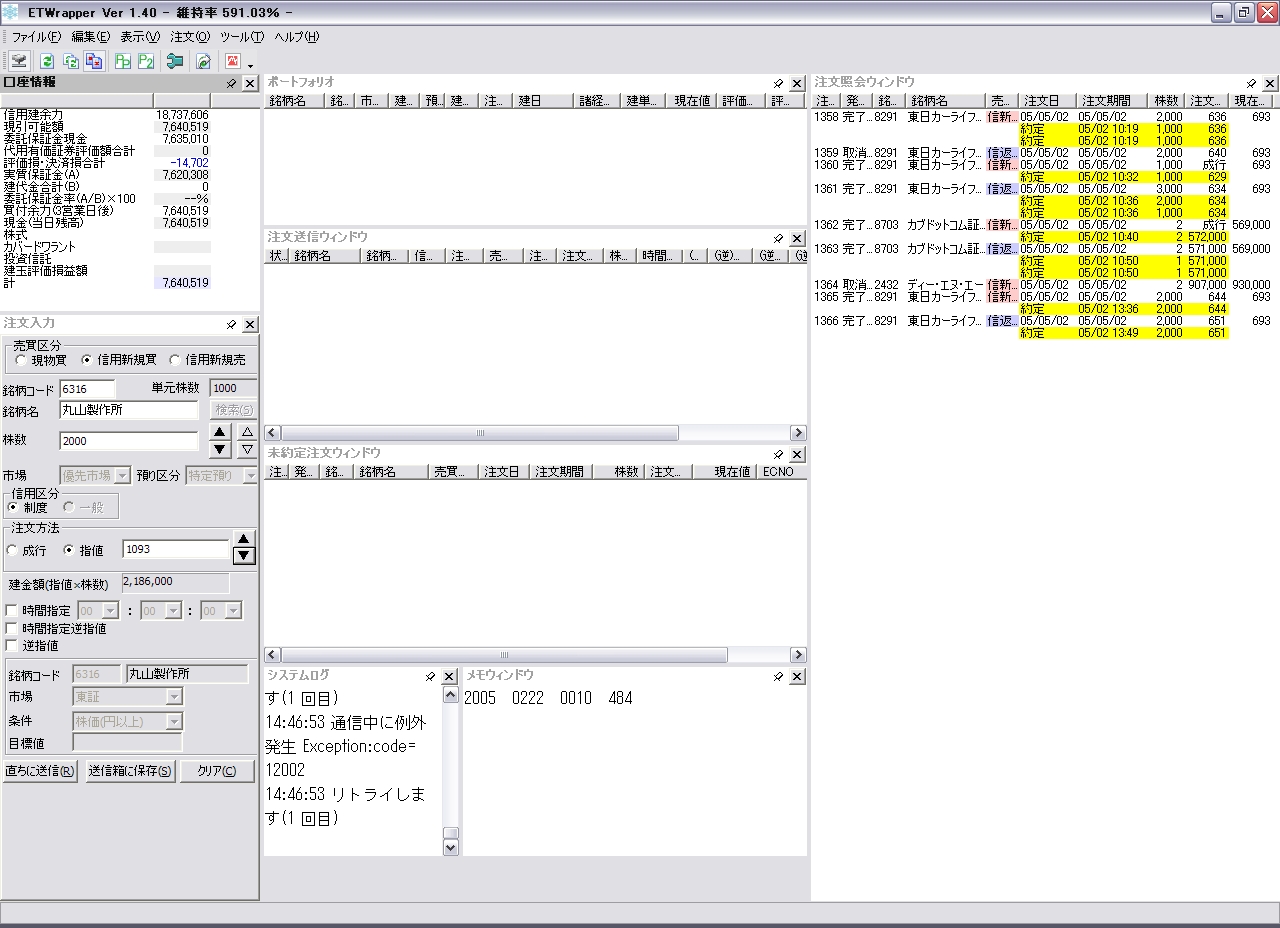Open the ヘルプ(H) menu
1280x928 pixels.
pyautogui.click(x=297, y=37)
